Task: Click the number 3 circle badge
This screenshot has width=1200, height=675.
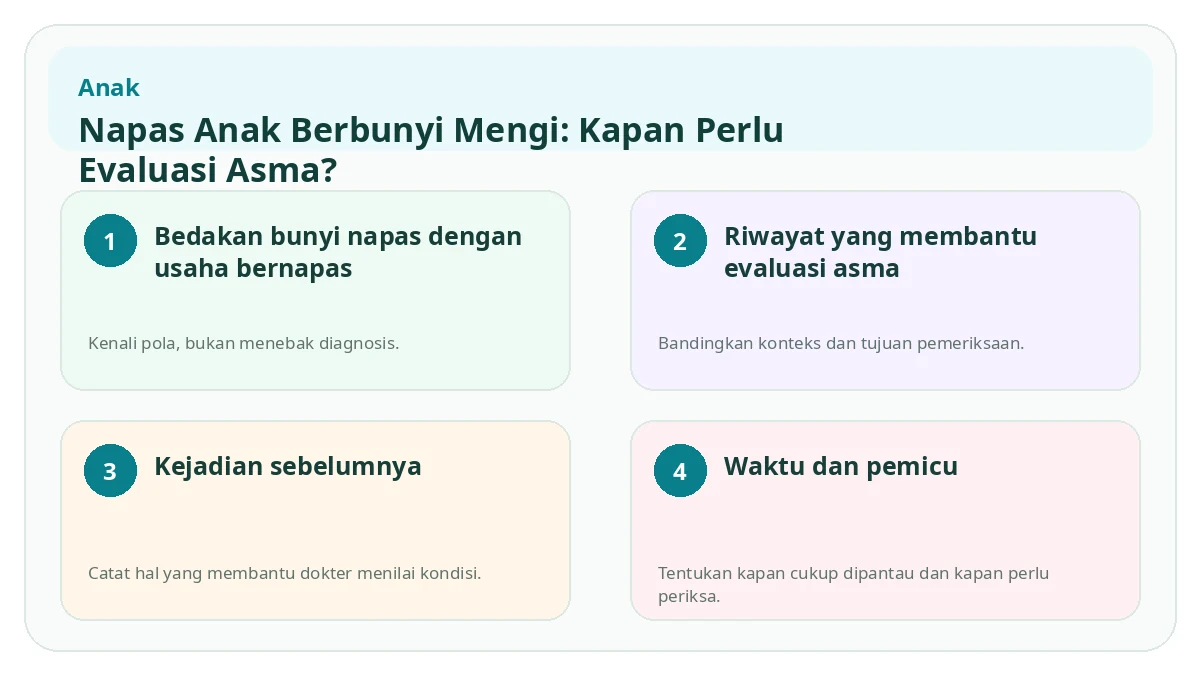Action: point(110,471)
